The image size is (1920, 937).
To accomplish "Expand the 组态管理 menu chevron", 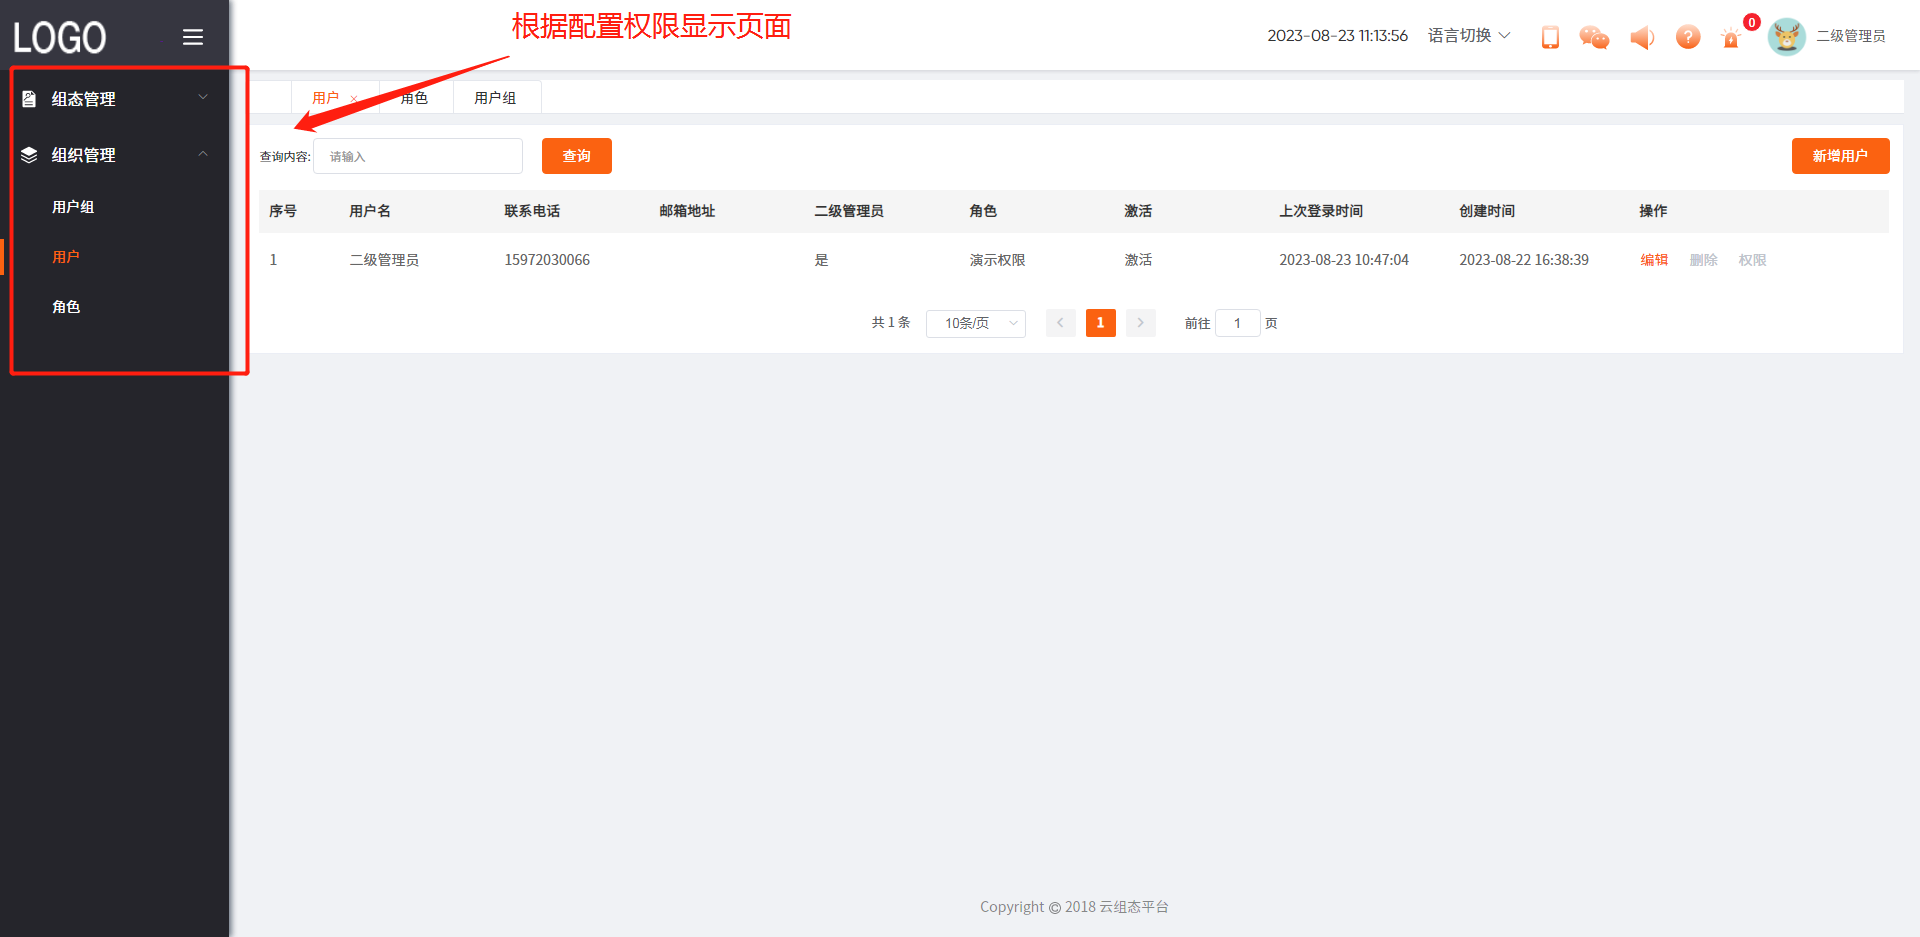I will click(203, 98).
